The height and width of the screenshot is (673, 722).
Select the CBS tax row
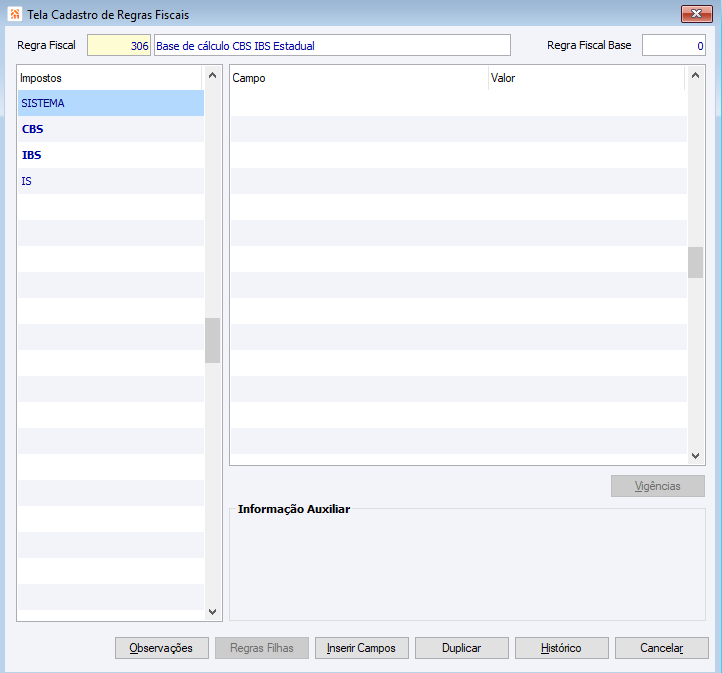(x=111, y=129)
